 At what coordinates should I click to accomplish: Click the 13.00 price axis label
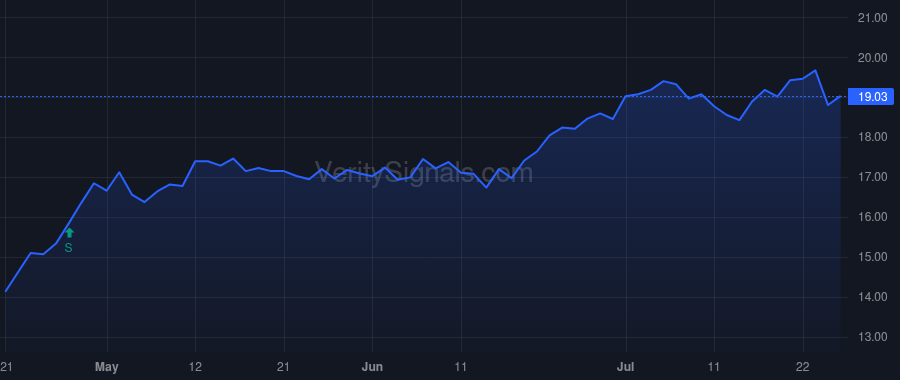(872, 337)
